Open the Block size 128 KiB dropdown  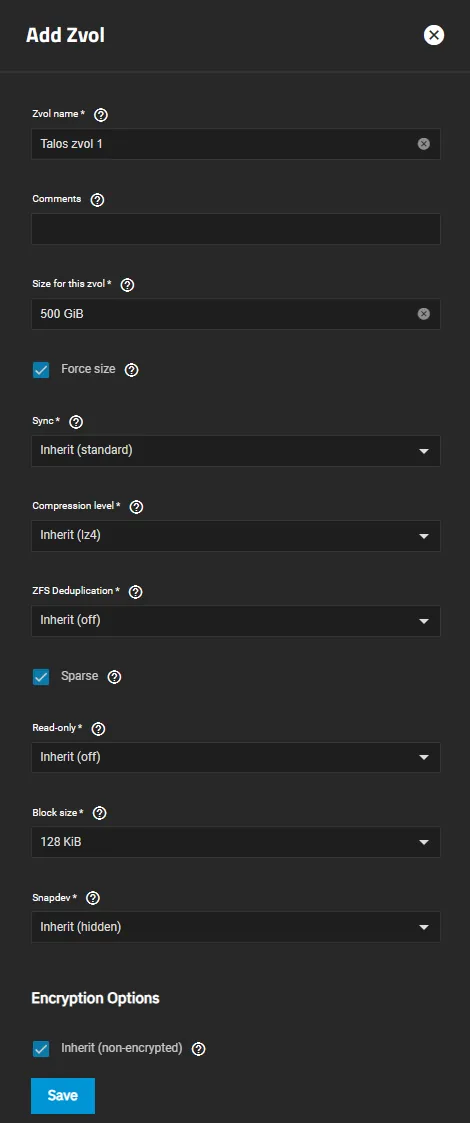coord(236,842)
